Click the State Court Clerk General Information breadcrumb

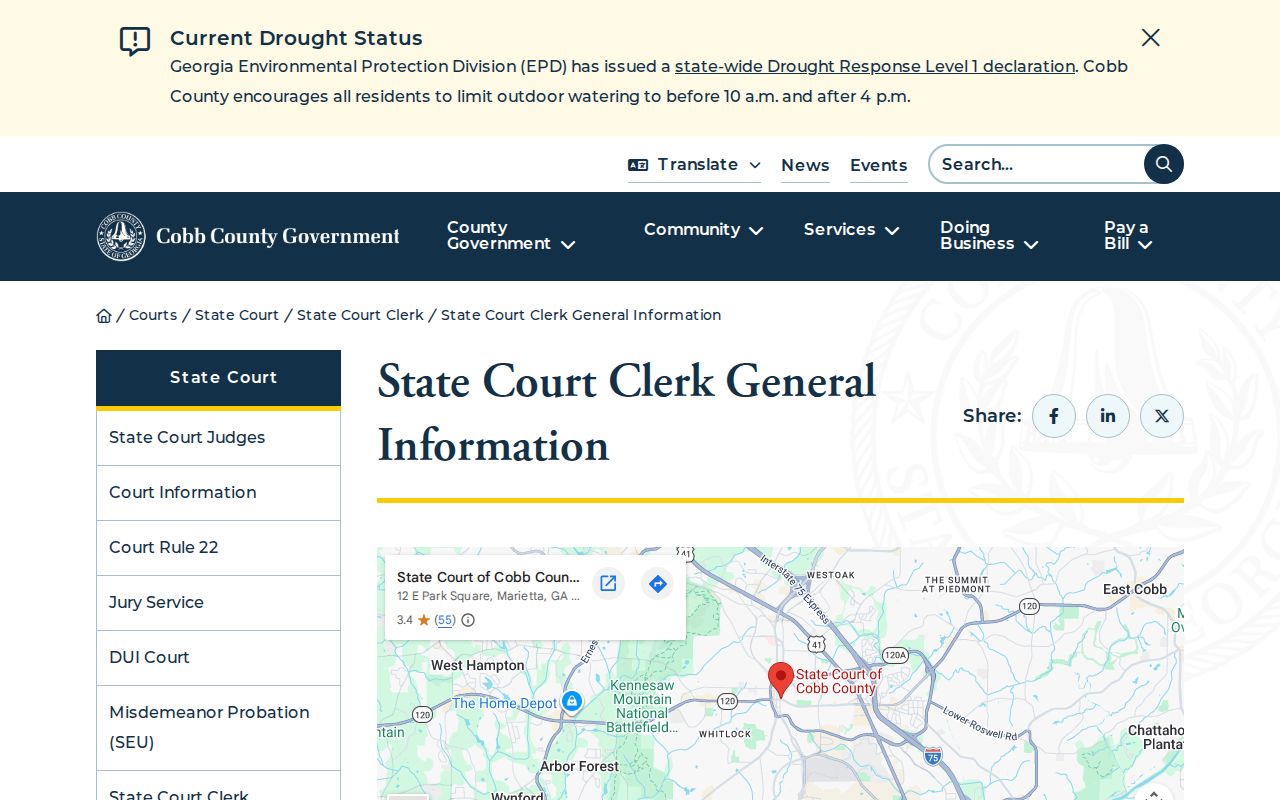click(581, 315)
